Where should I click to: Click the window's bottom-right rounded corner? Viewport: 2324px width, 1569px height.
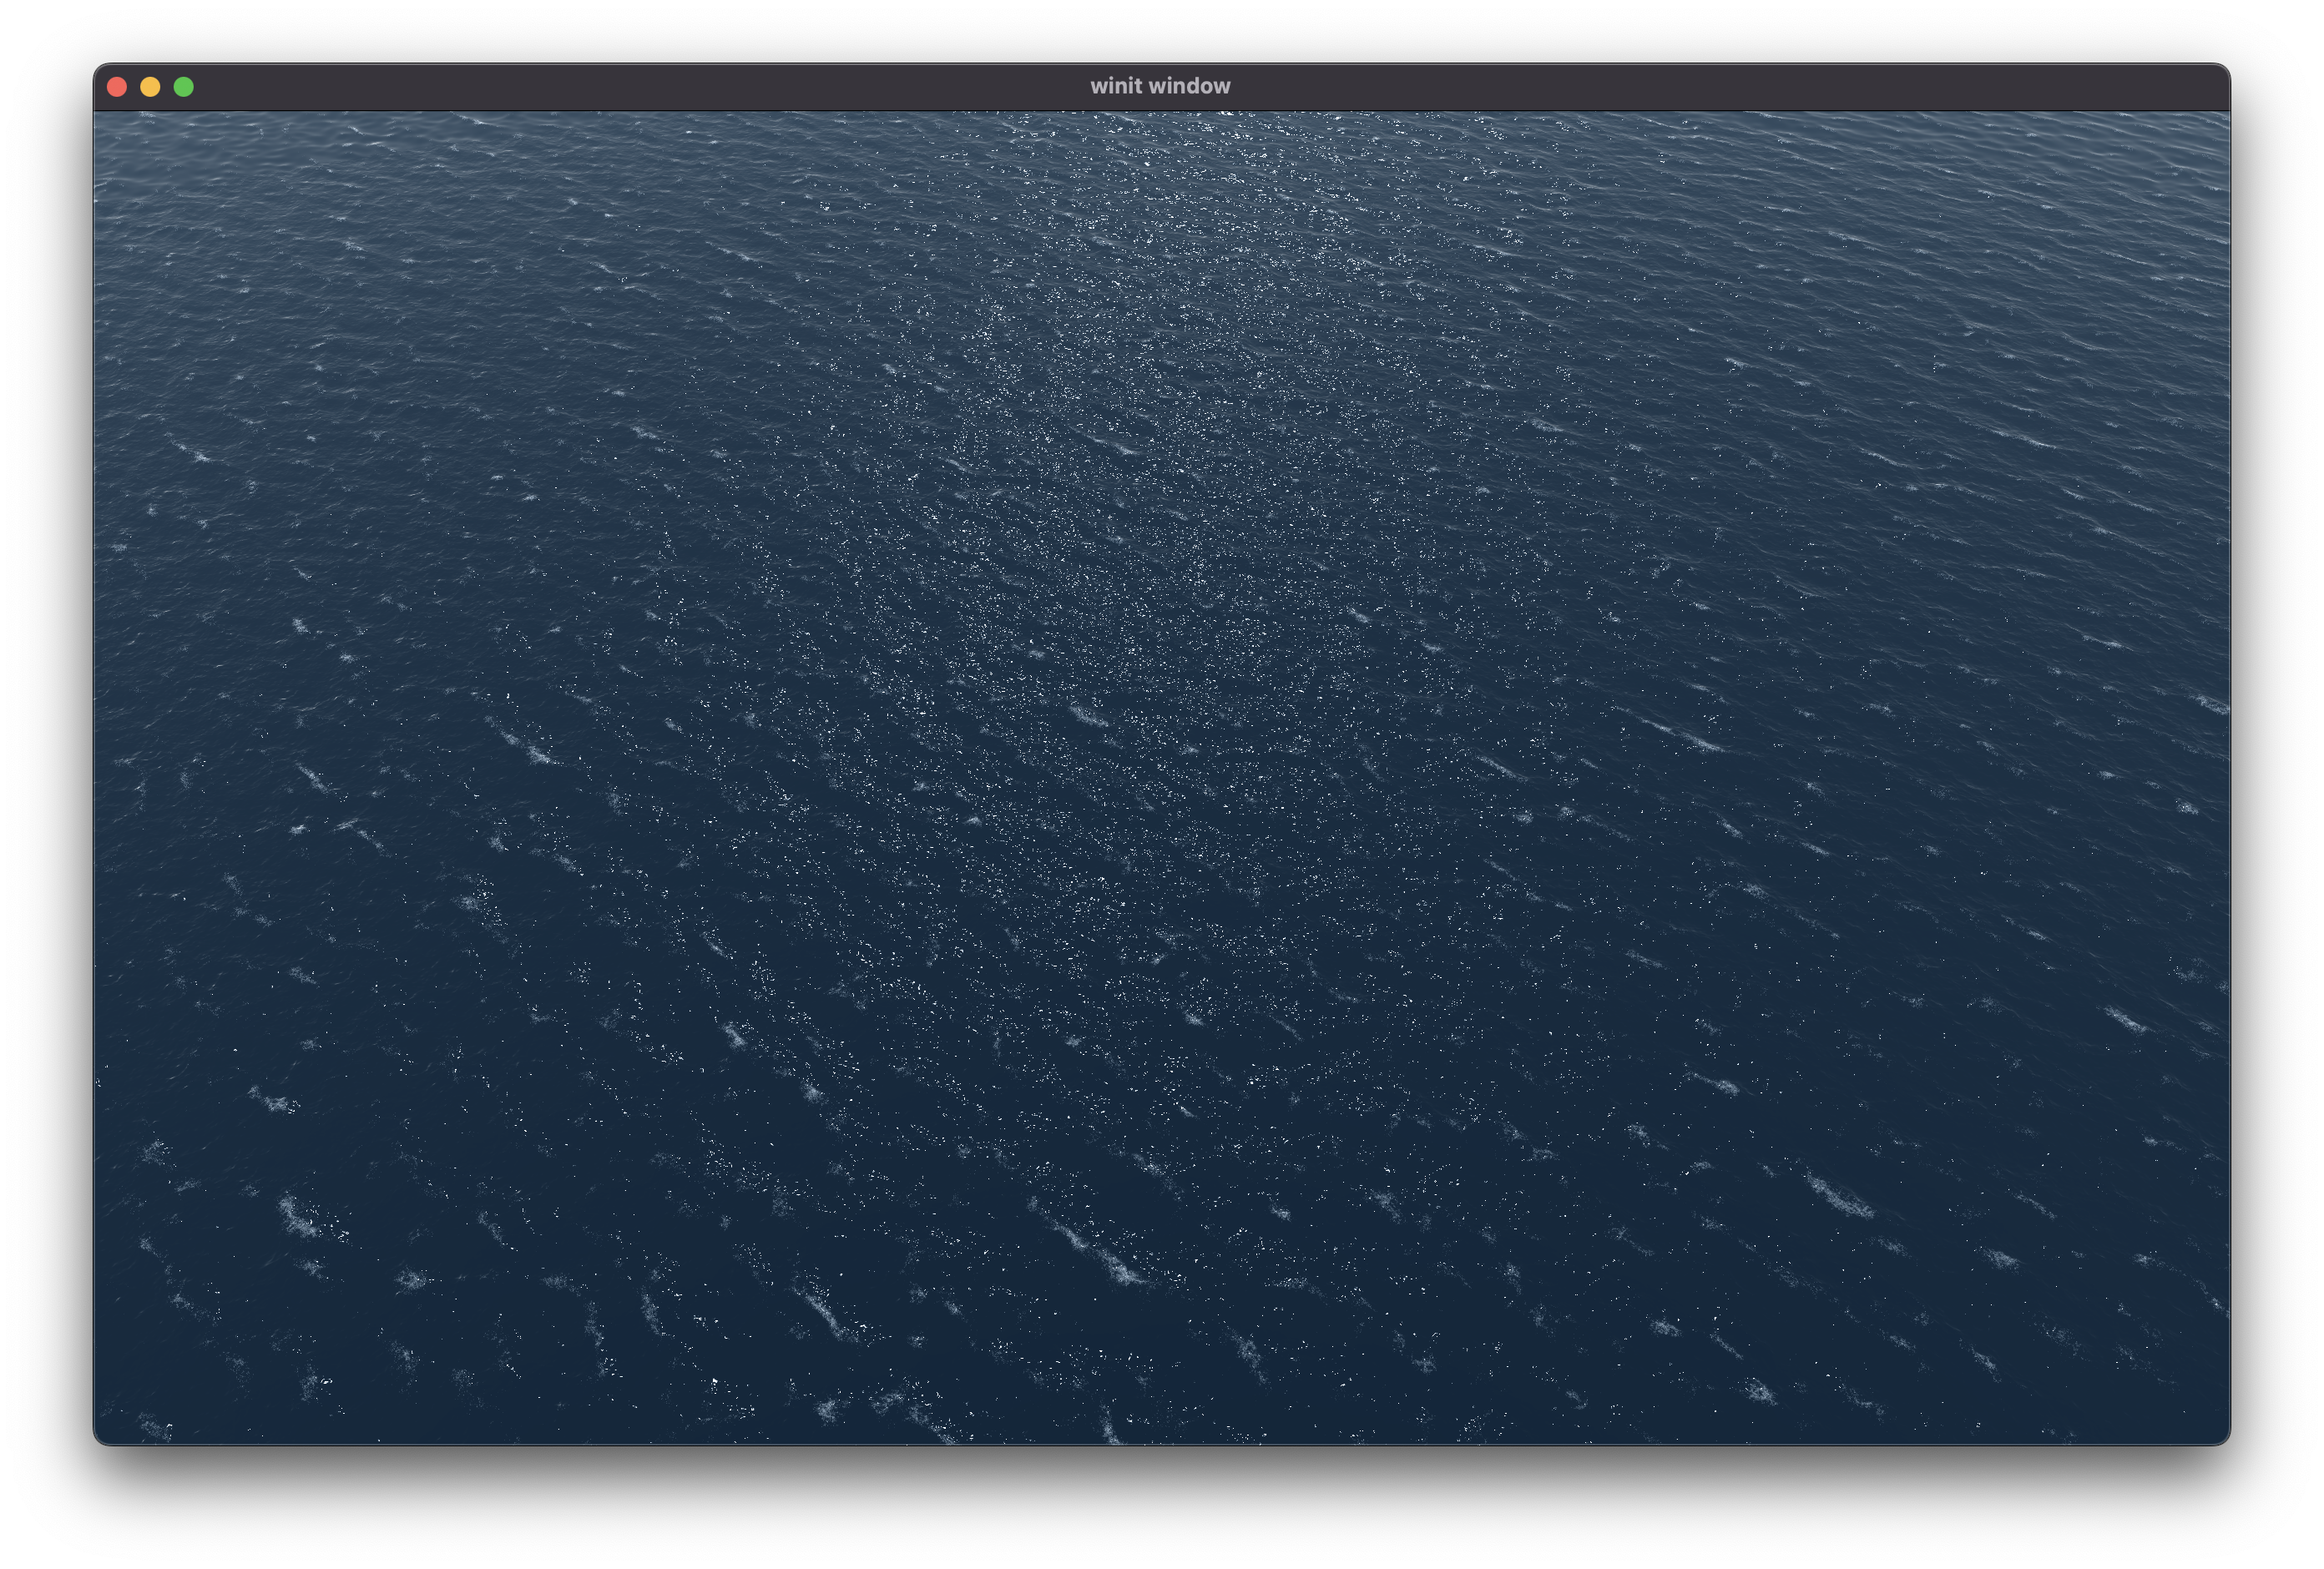point(2223,1438)
